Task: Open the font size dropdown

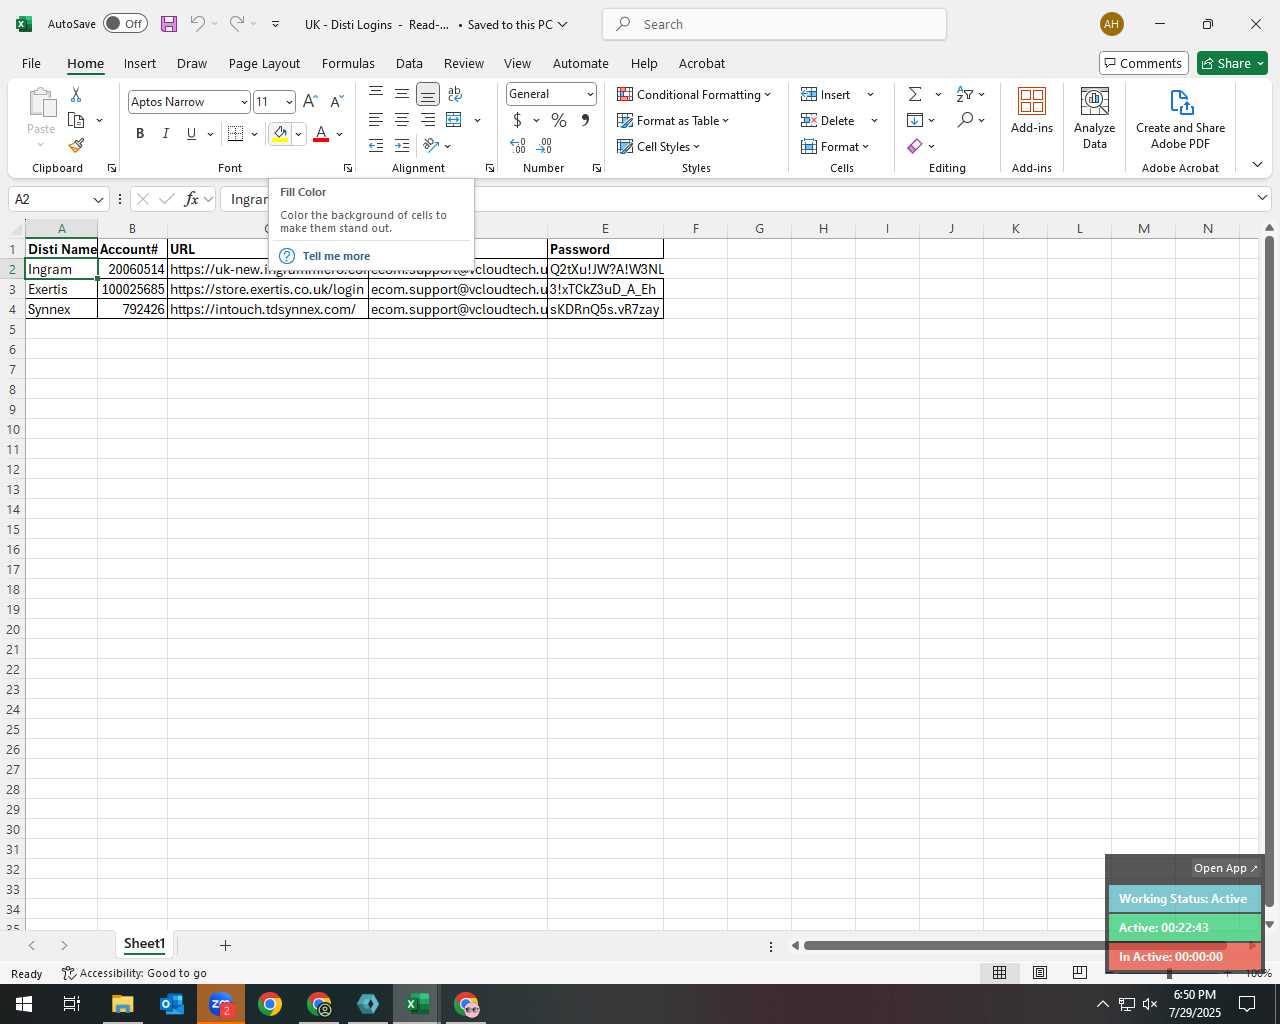Action: [x=289, y=102]
